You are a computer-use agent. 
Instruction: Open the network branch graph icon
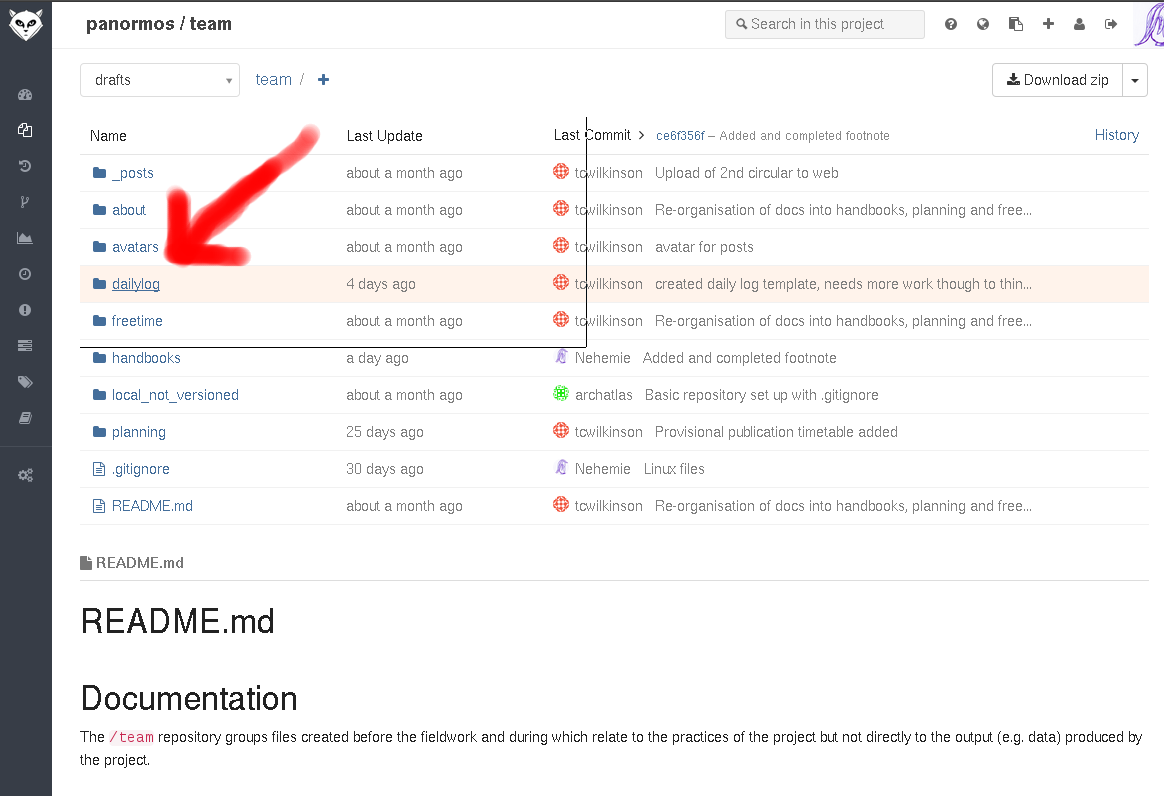[x=25, y=202]
